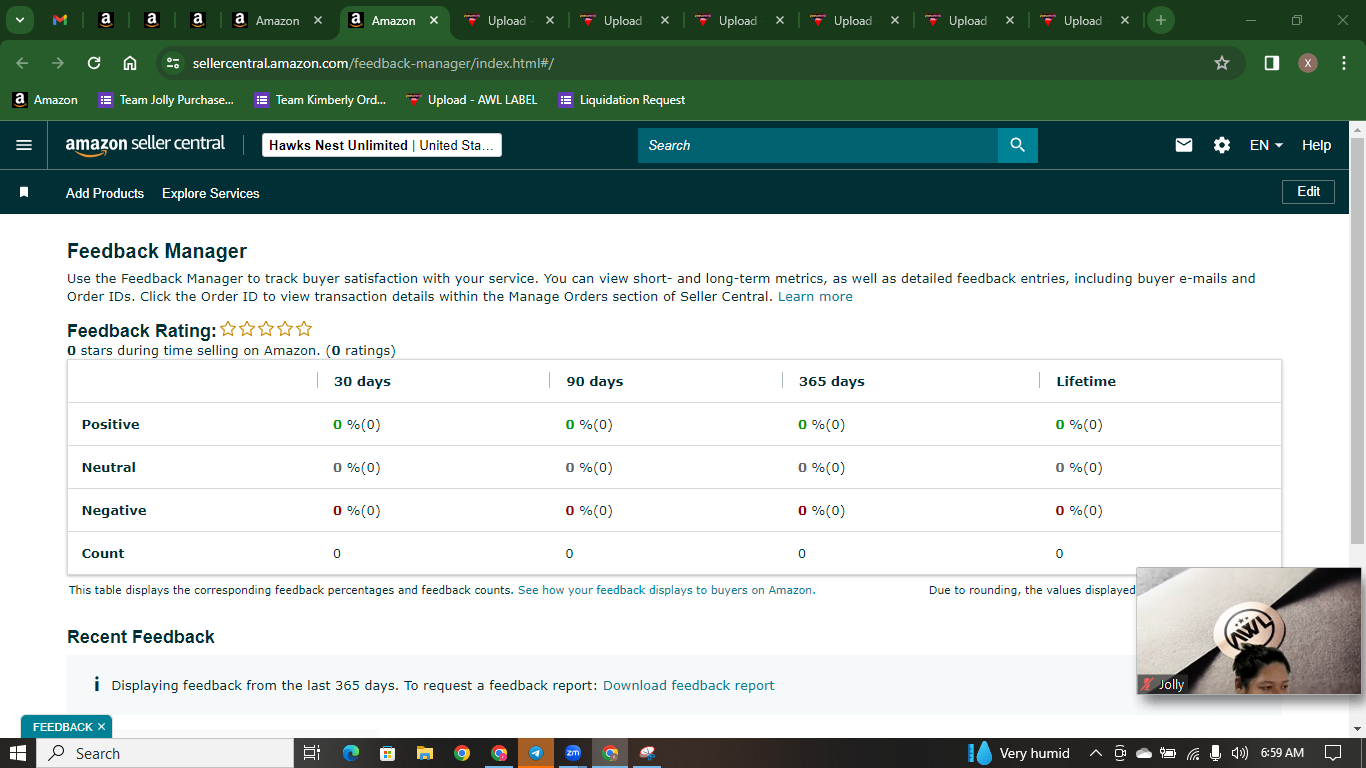Open a new Chrome tab
The height and width of the screenshot is (768, 1366).
[1160, 20]
